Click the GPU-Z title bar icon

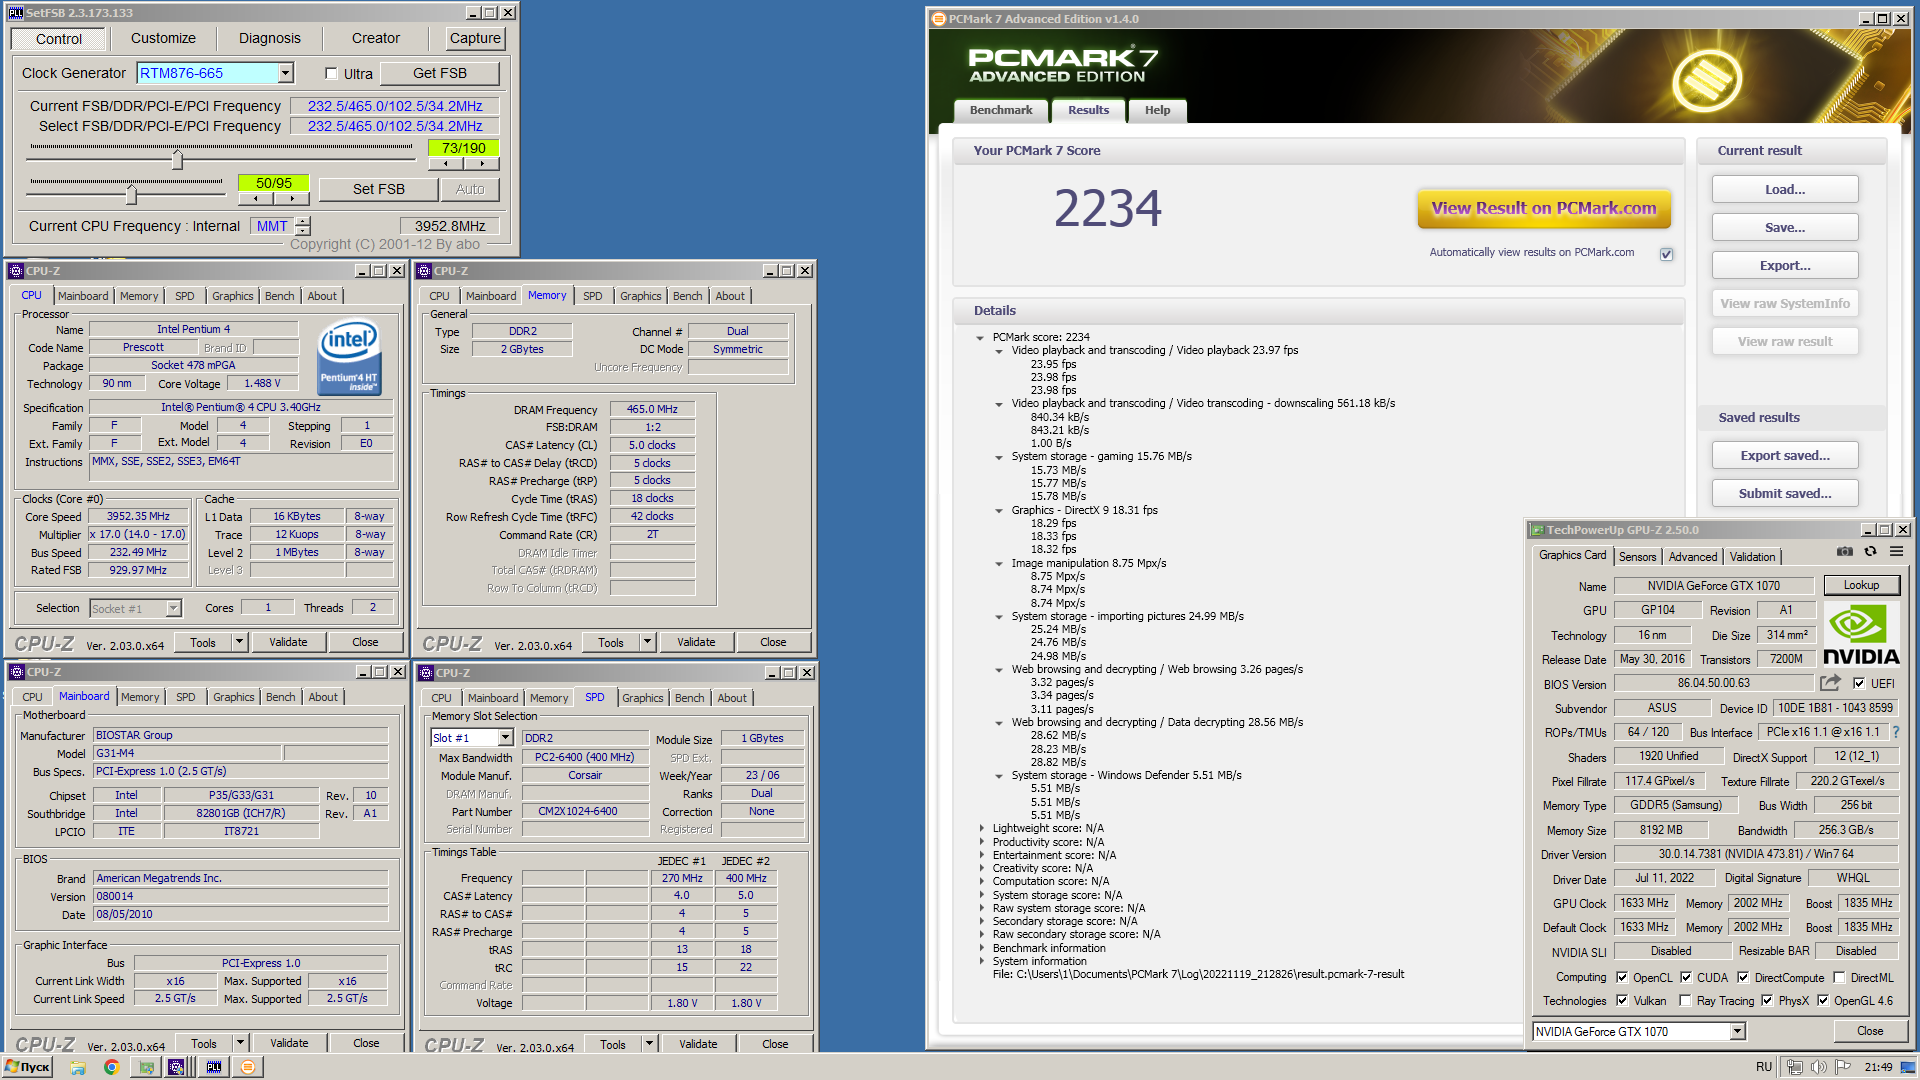click(1537, 530)
